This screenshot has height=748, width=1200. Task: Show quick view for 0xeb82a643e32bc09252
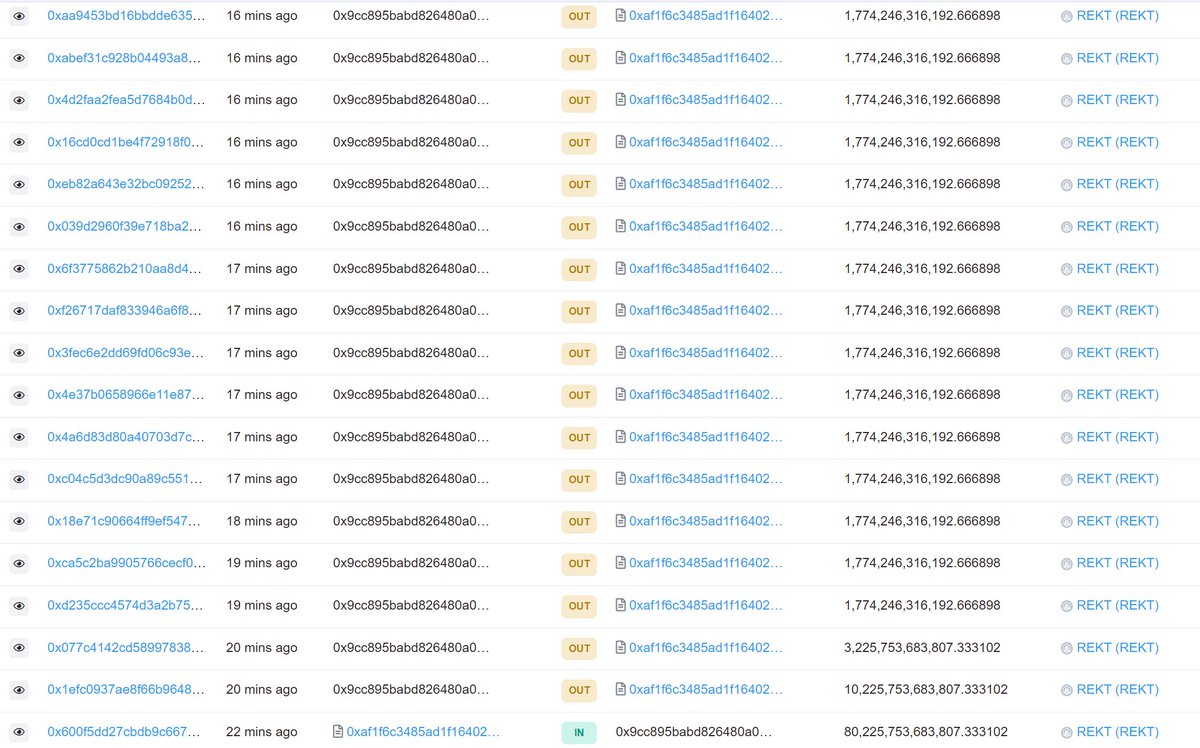pyautogui.click(x=19, y=184)
